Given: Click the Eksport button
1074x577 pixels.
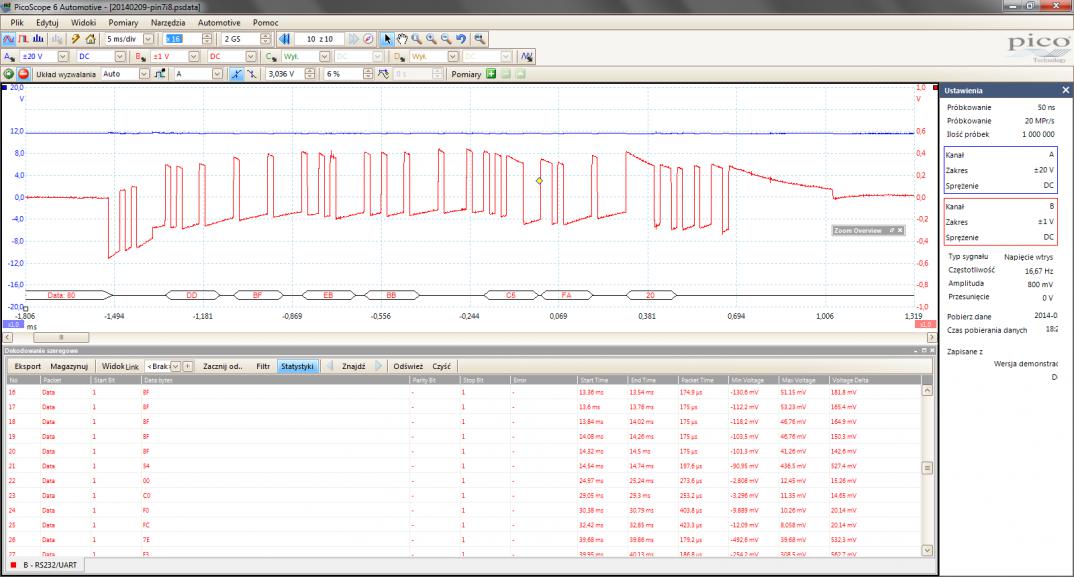Looking at the screenshot, I should (x=27, y=366).
